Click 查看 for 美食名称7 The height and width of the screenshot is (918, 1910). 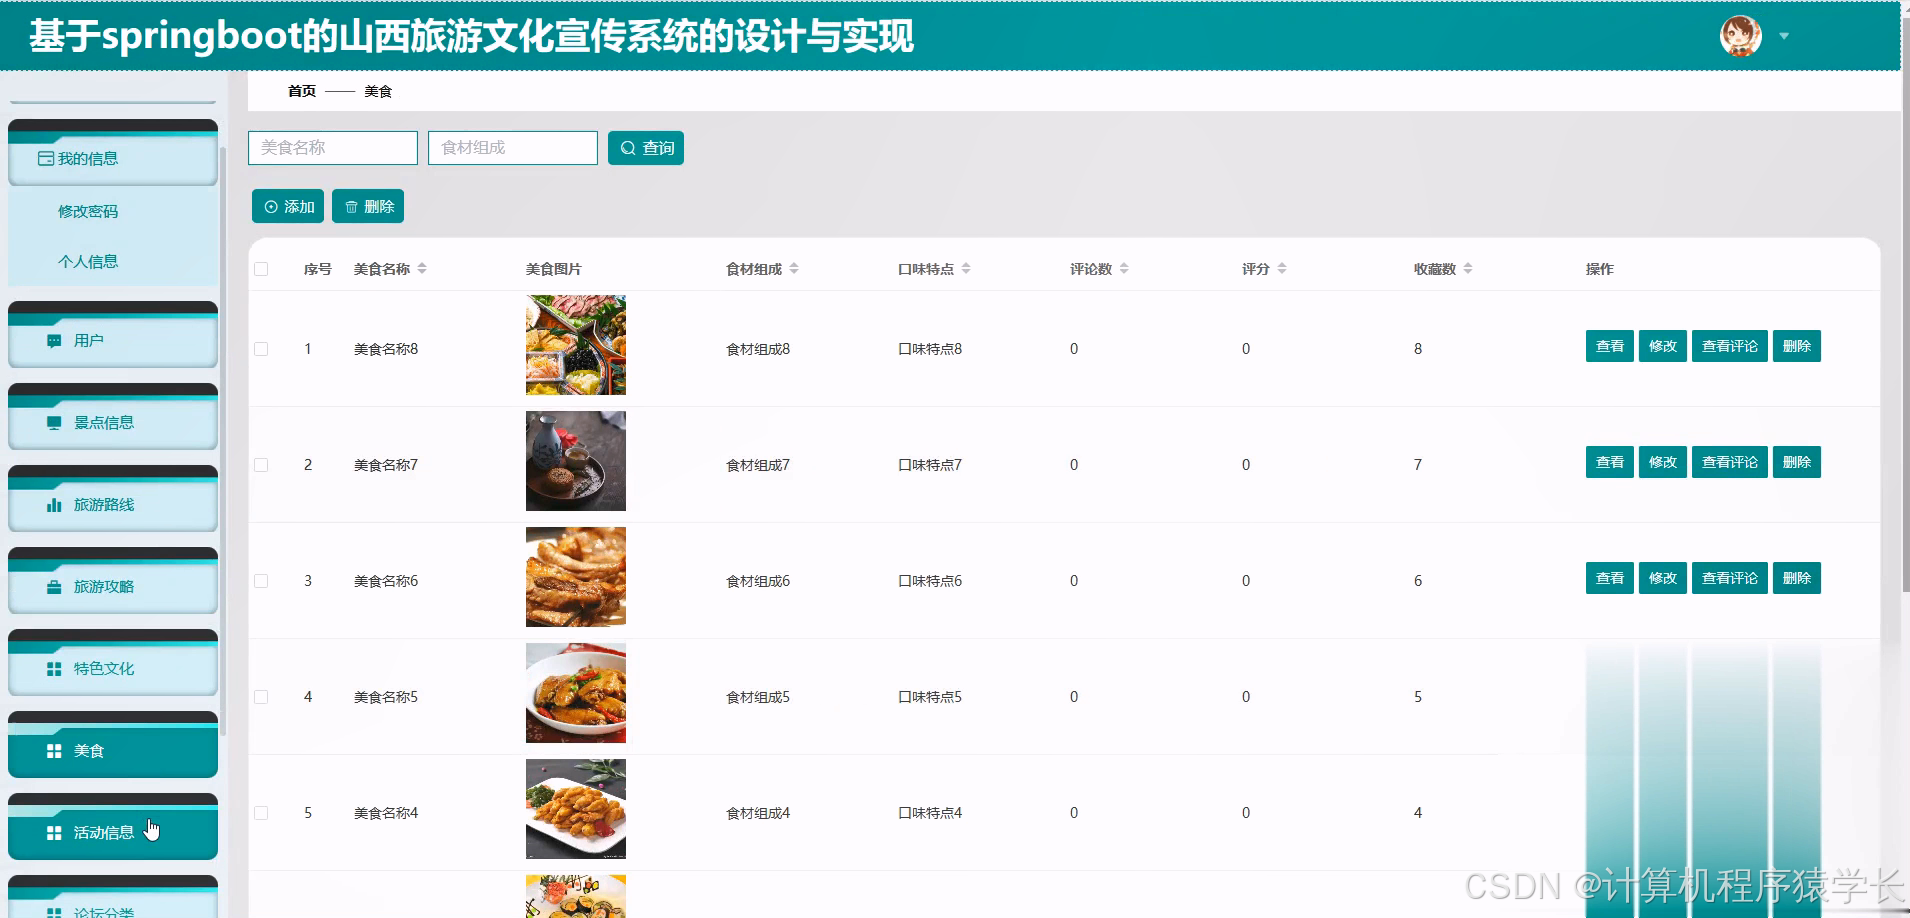pyautogui.click(x=1610, y=462)
